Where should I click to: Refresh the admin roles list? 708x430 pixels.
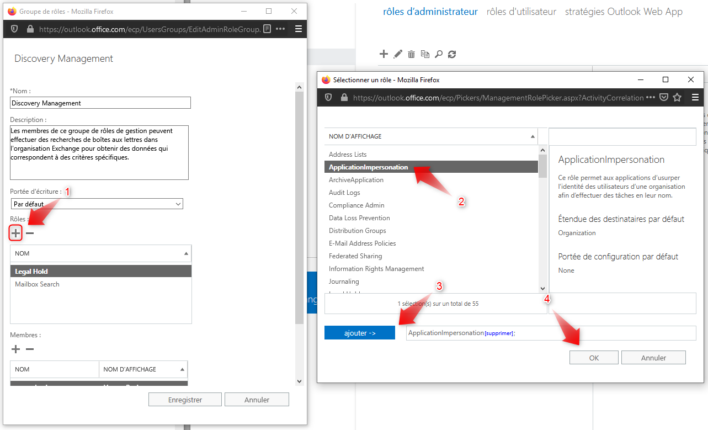click(452, 54)
